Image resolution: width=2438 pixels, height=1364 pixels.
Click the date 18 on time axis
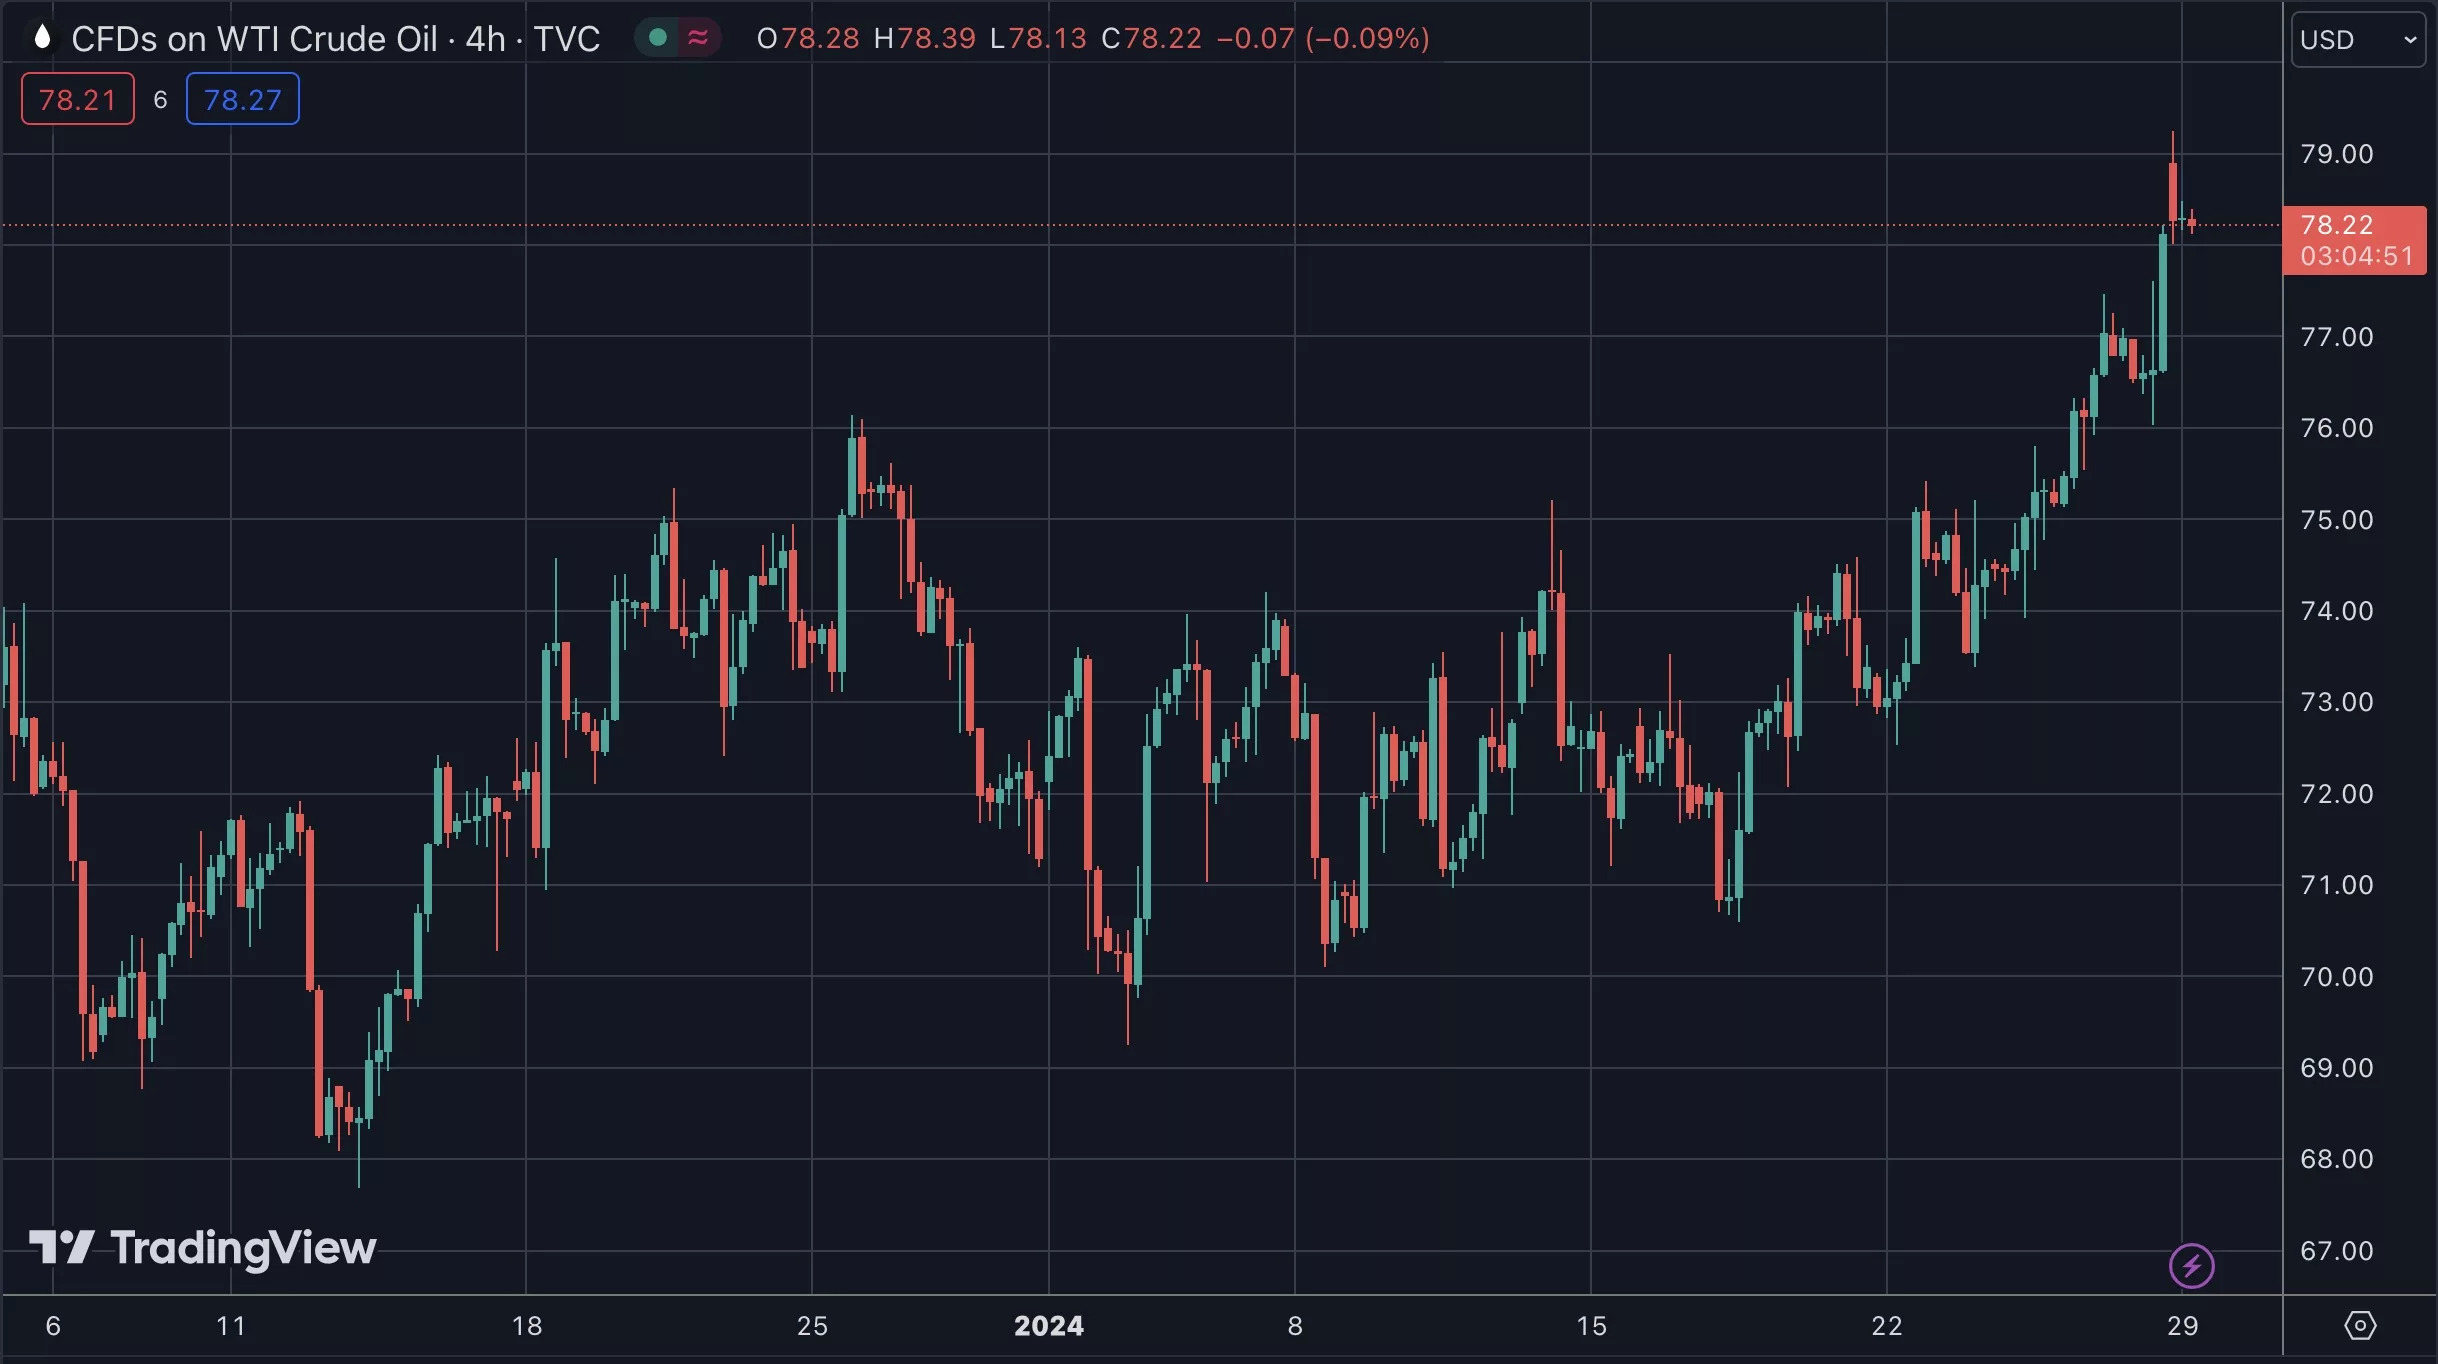[527, 1326]
